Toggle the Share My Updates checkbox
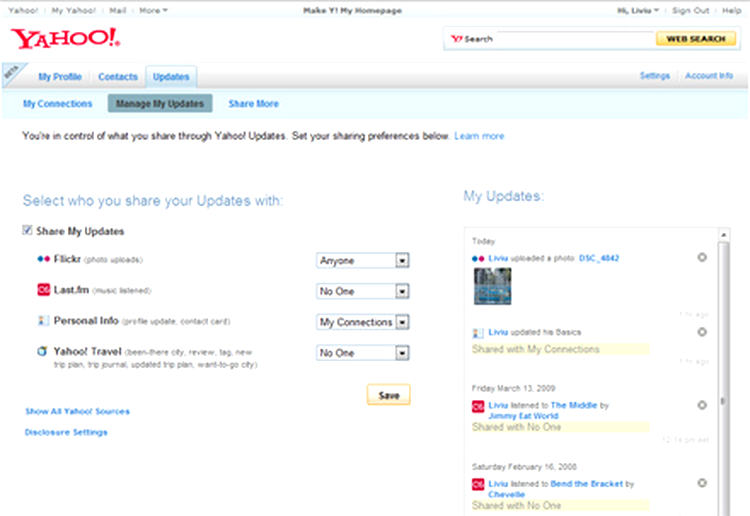 [27, 231]
